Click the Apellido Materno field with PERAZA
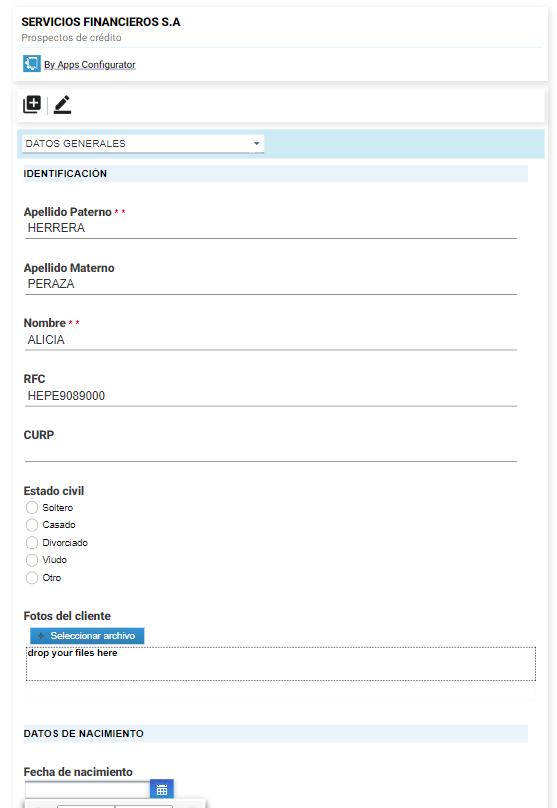 [x=271, y=284]
